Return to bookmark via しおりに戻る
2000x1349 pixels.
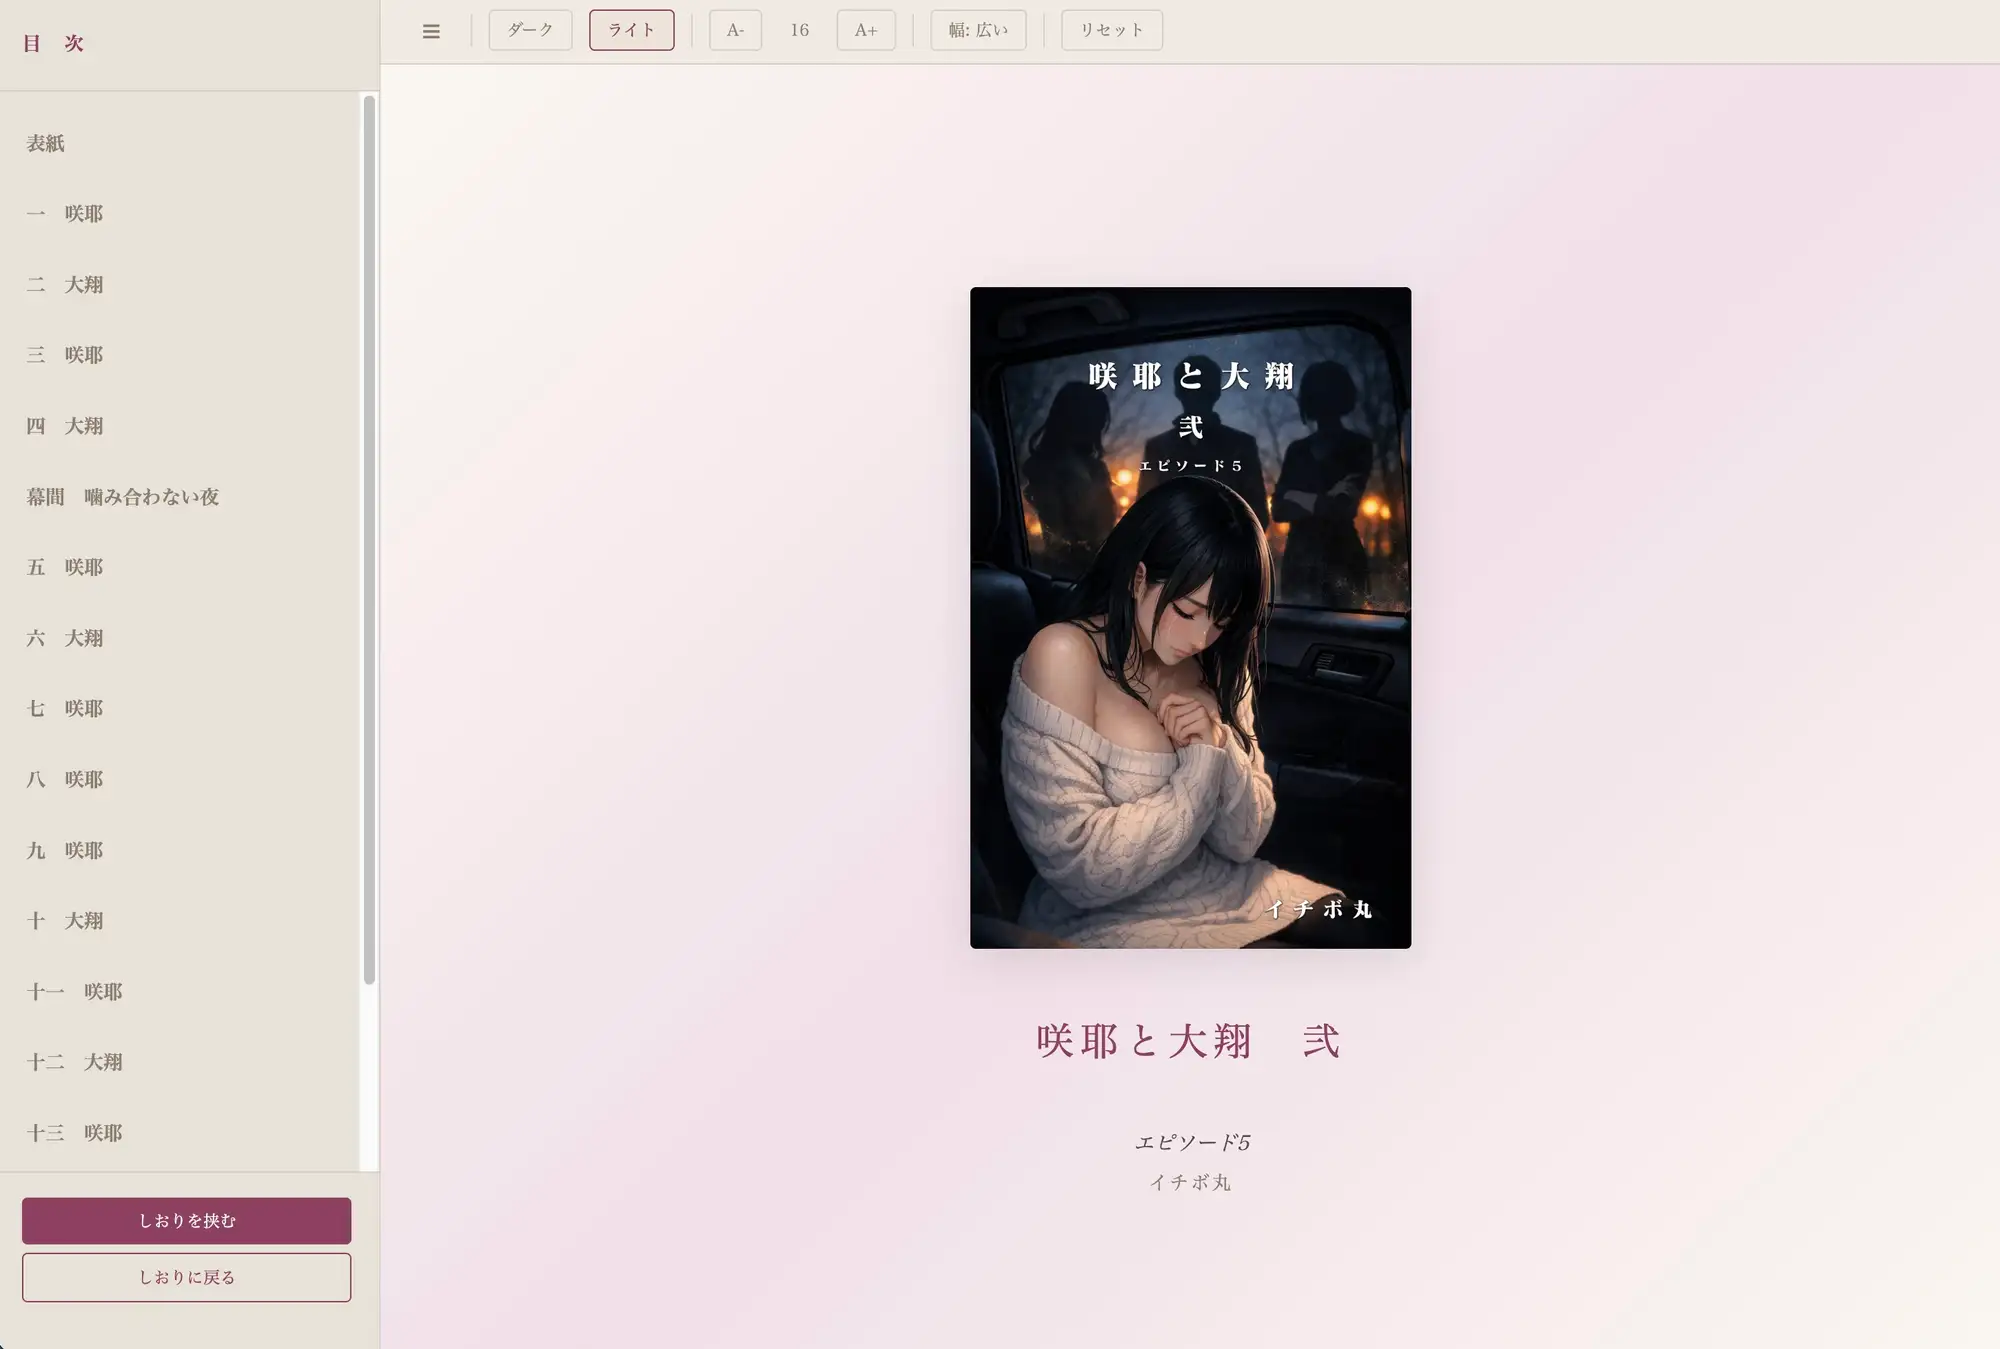[x=187, y=1277]
